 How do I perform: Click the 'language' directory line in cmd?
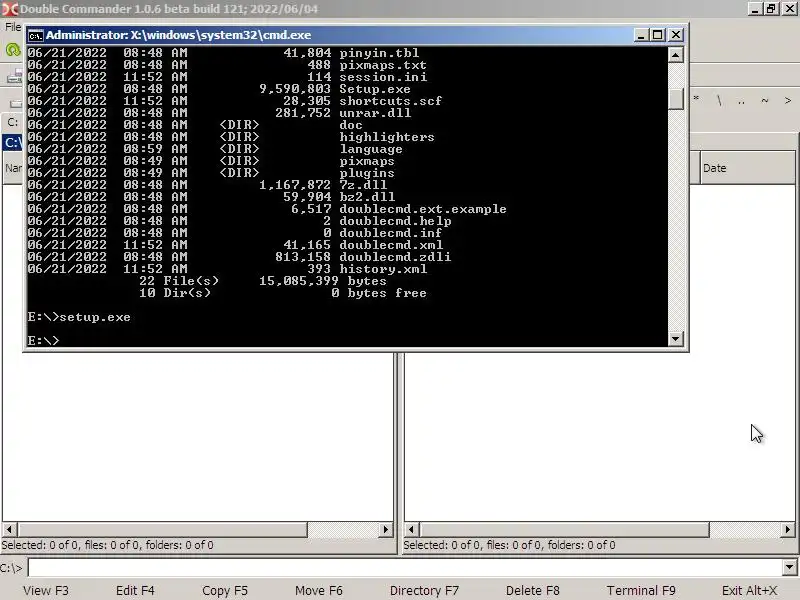coord(215,149)
